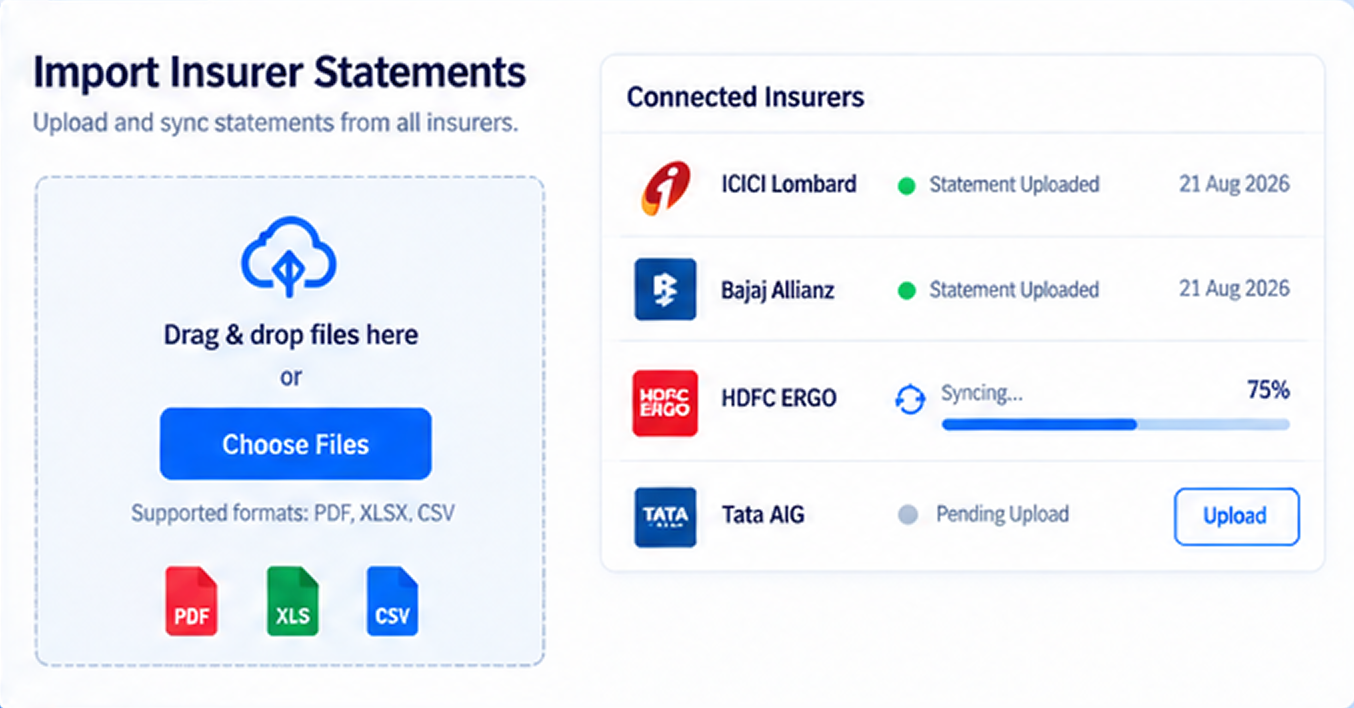Viewport: 1354px width, 708px height.
Task: Click Bajaj Allianz green status dot
Action: click(906, 291)
